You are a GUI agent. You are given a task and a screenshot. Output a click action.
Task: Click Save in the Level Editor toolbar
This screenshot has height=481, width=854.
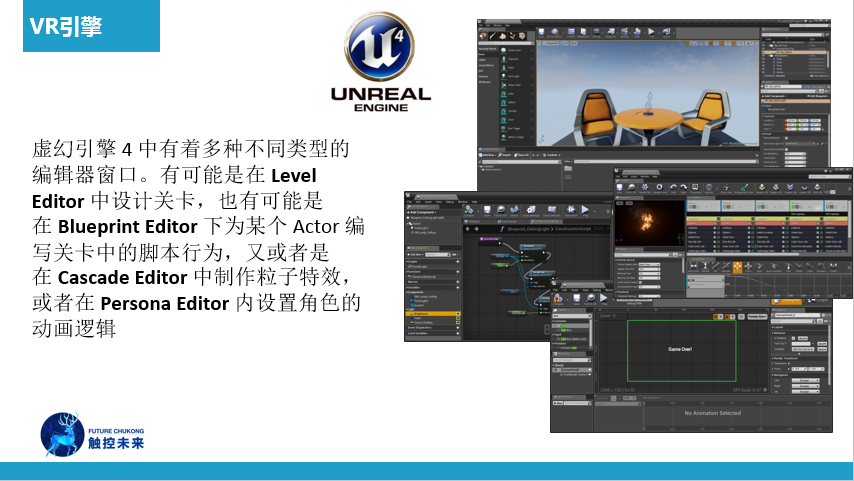[x=541, y=33]
